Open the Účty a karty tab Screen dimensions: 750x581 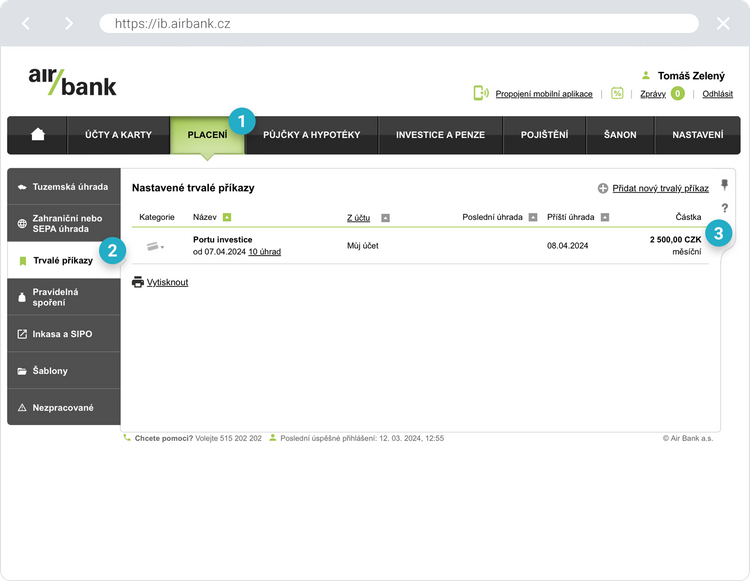116,135
